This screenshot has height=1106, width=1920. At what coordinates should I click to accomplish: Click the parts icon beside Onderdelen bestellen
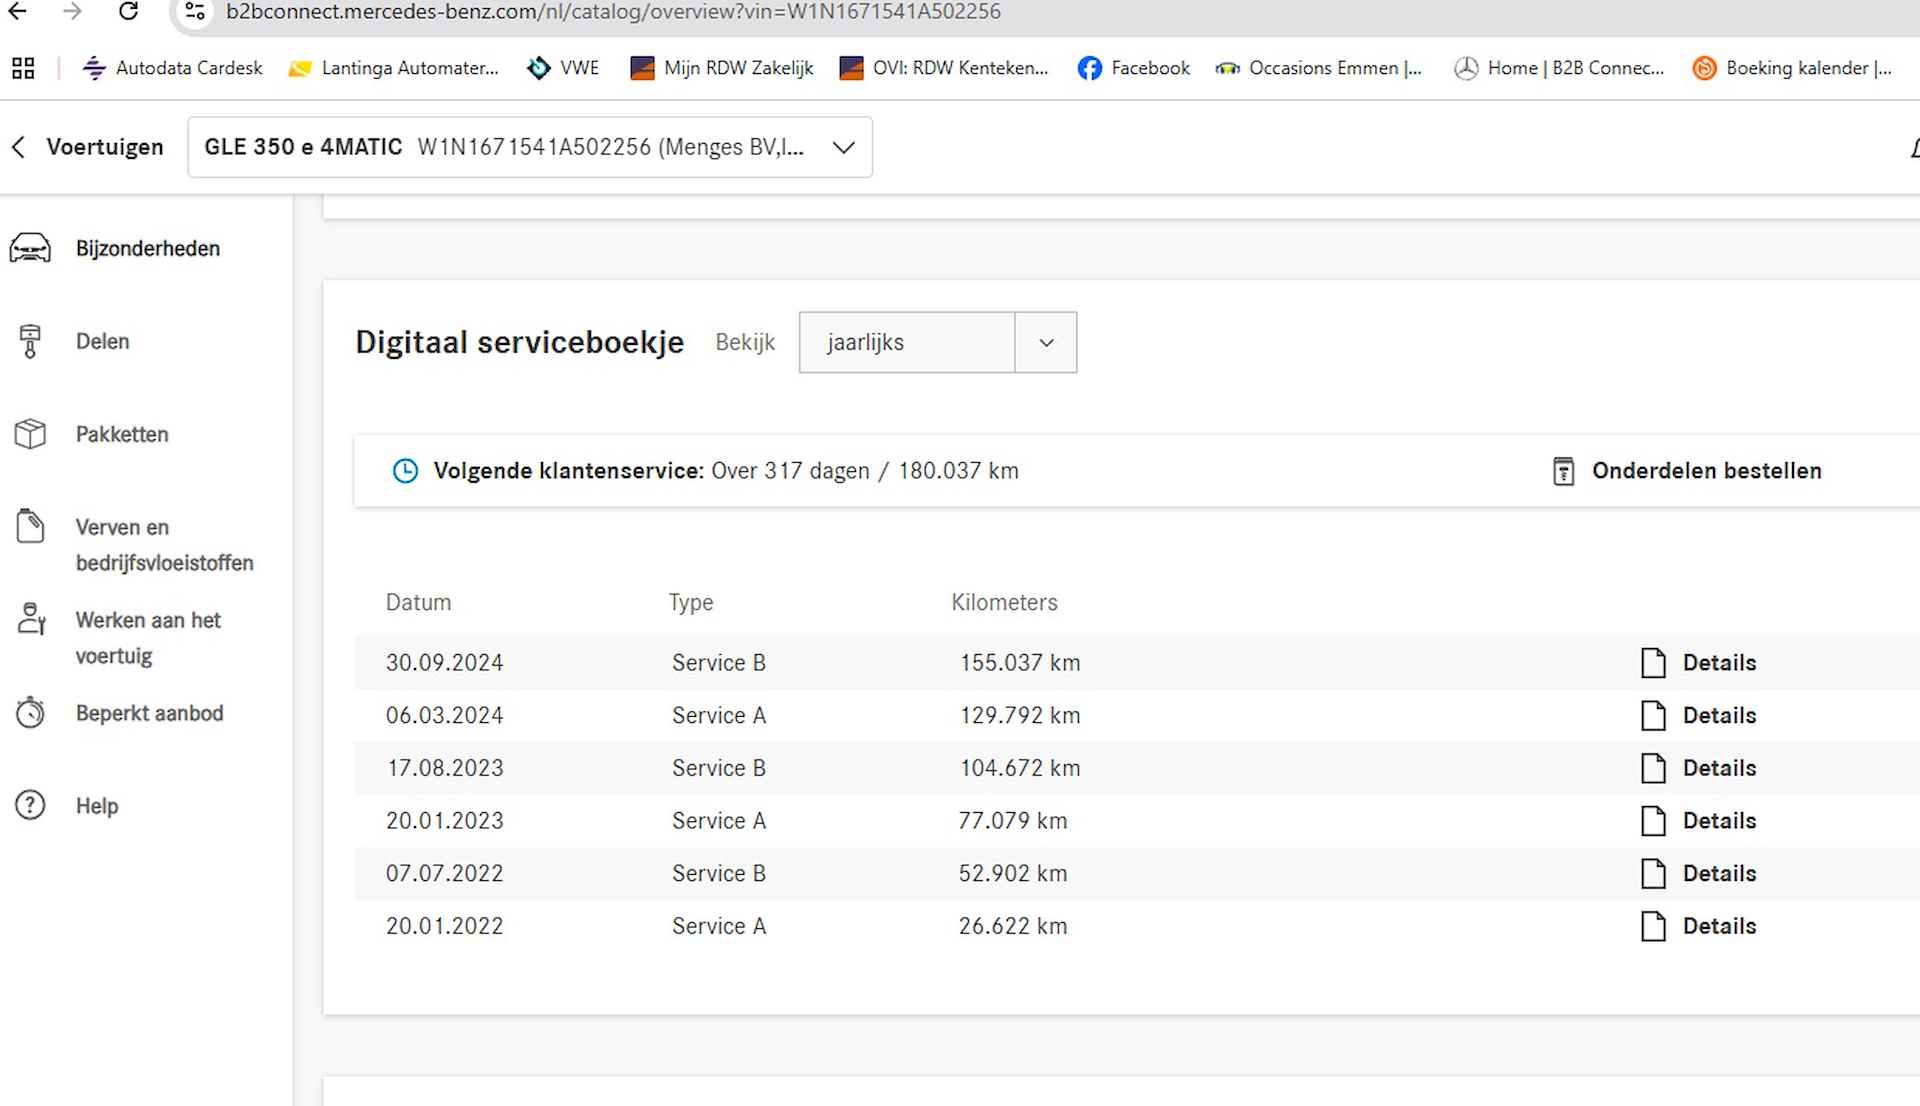[x=1563, y=471]
